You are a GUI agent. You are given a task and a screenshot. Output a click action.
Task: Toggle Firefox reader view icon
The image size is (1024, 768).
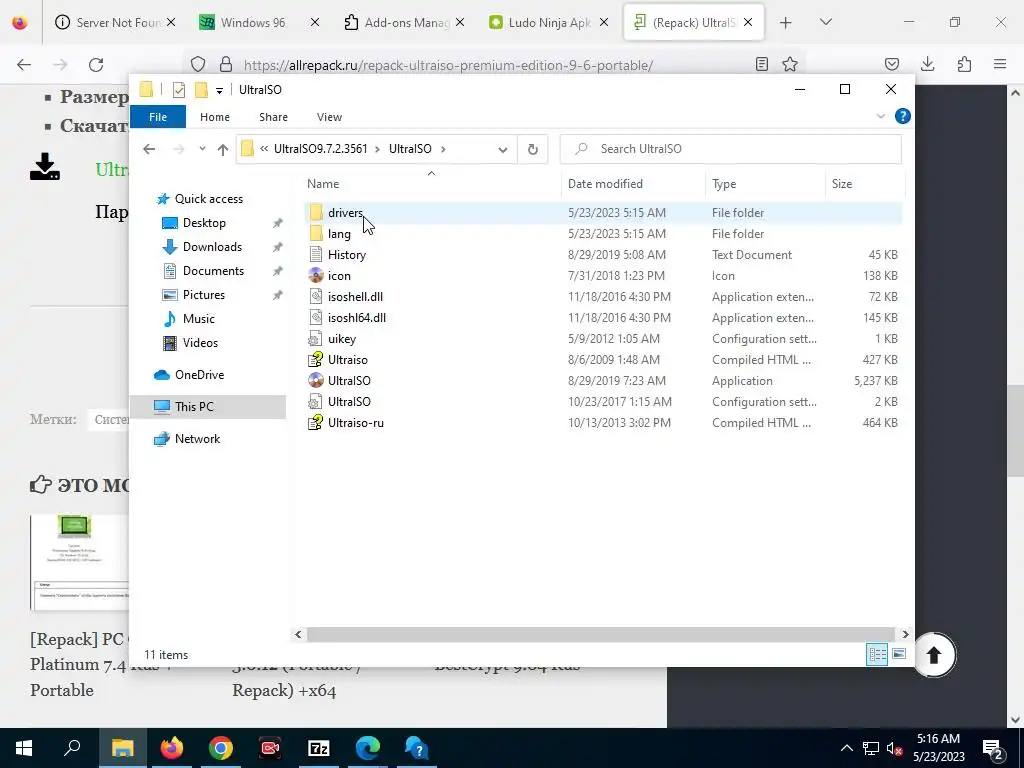[761, 64]
